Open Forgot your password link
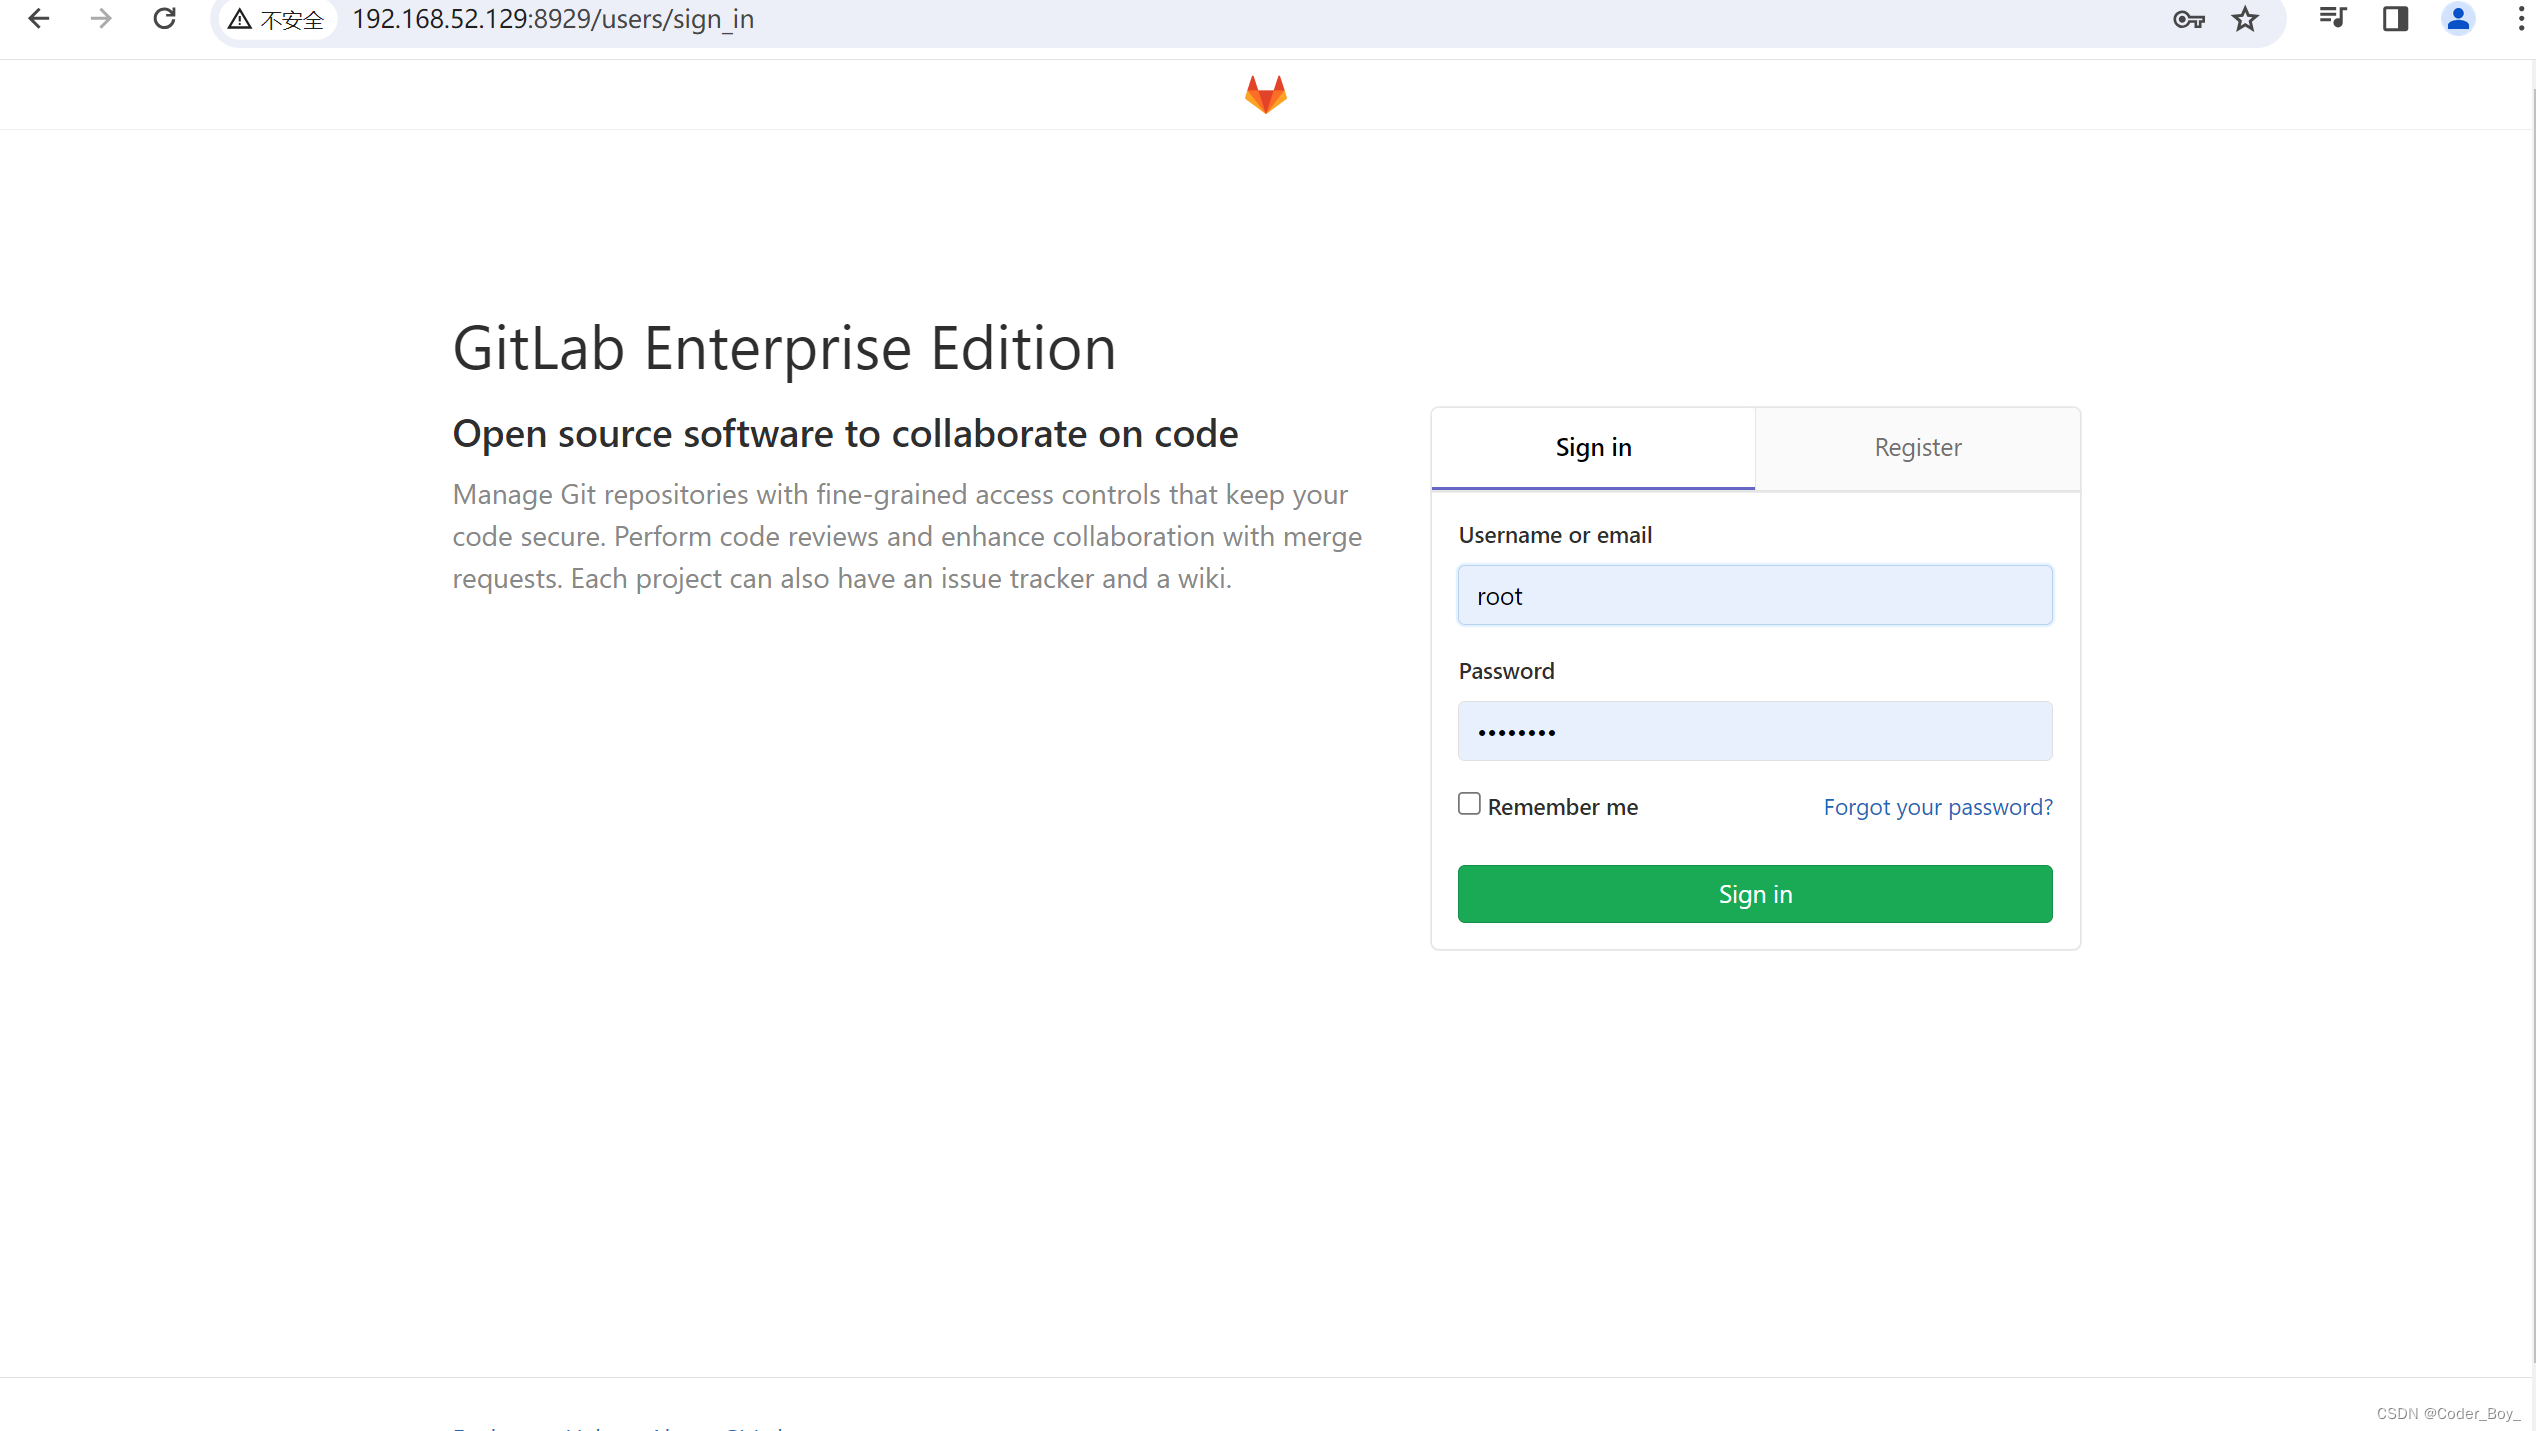The image size is (2536, 1431). coord(1938,807)
